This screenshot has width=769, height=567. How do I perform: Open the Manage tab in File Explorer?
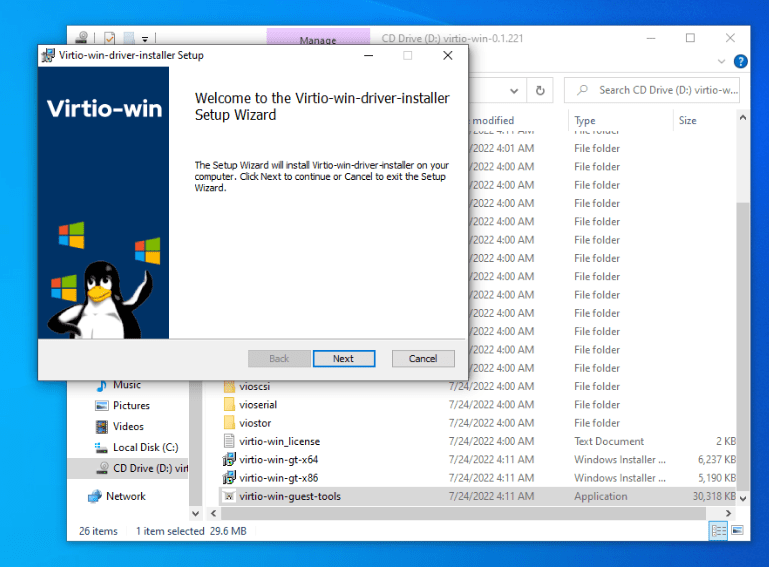pyautogui.click(x=318, y=38)
